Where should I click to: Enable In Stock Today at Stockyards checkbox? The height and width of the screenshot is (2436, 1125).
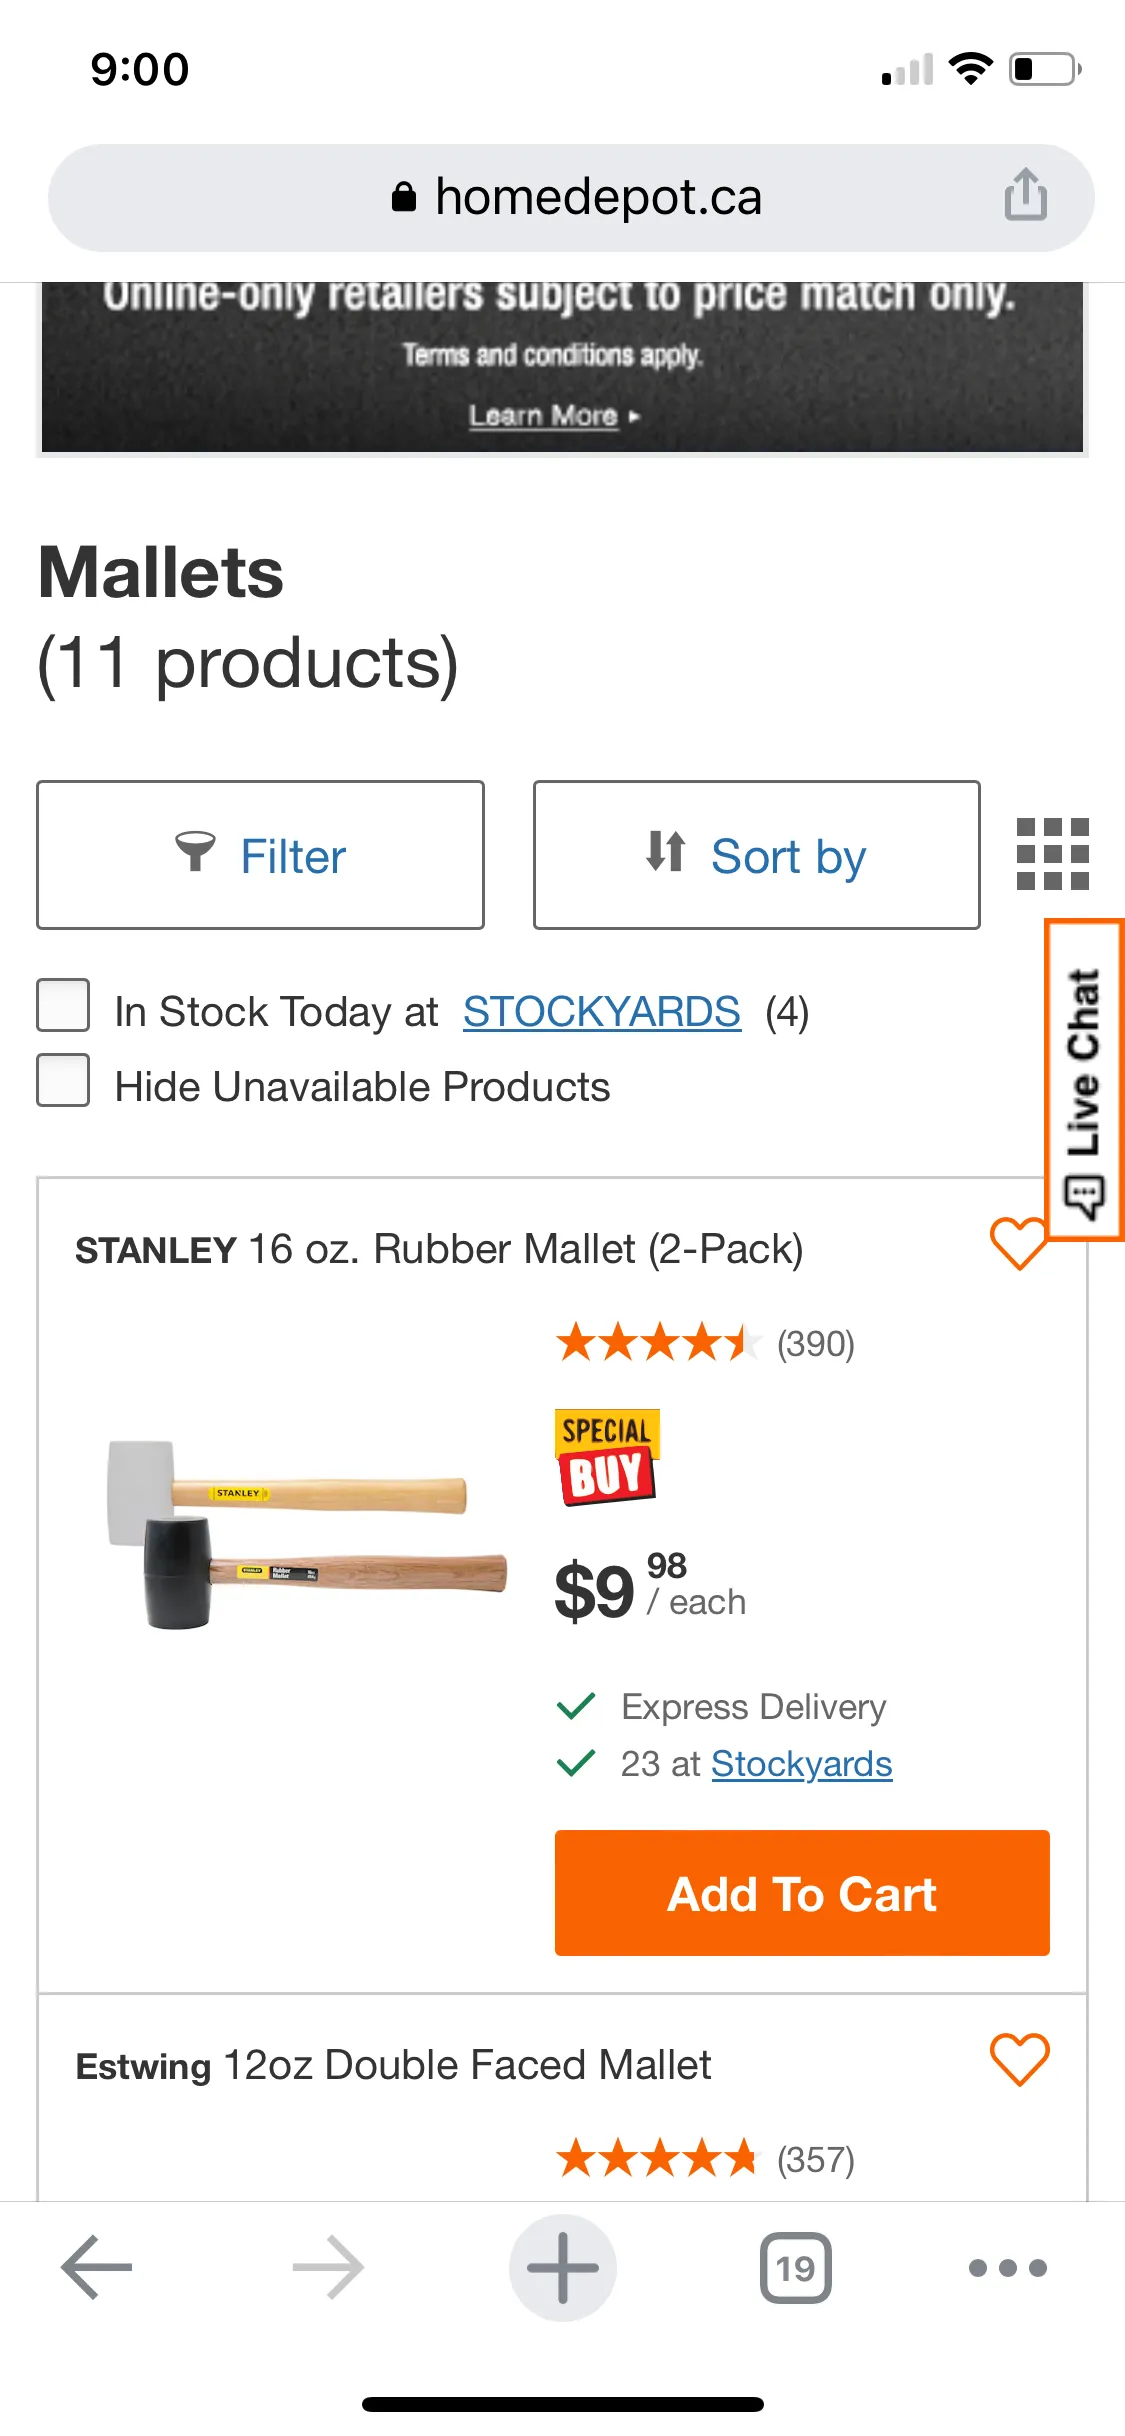[63, 1005]
